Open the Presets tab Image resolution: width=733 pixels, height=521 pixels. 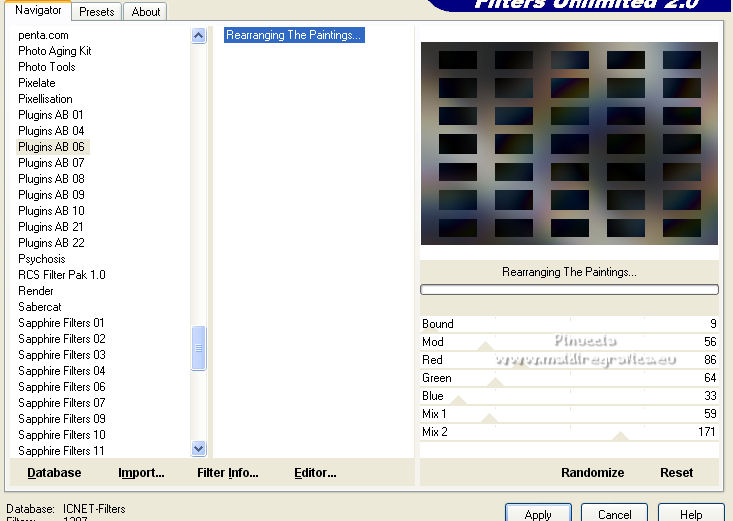coord(97,12)
